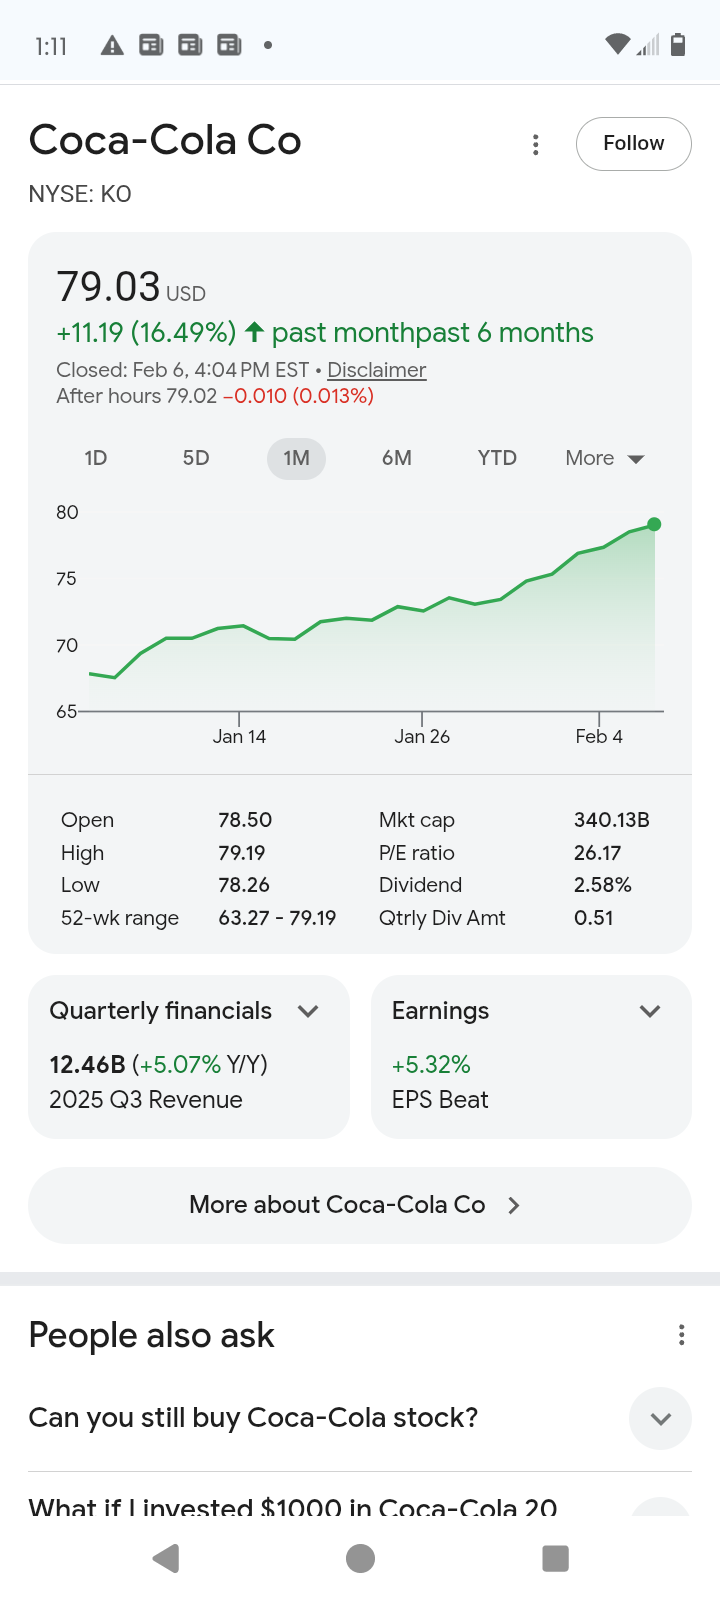Tap the green endpoint dot on chart
720x1600 pixels.
point(654,524)
